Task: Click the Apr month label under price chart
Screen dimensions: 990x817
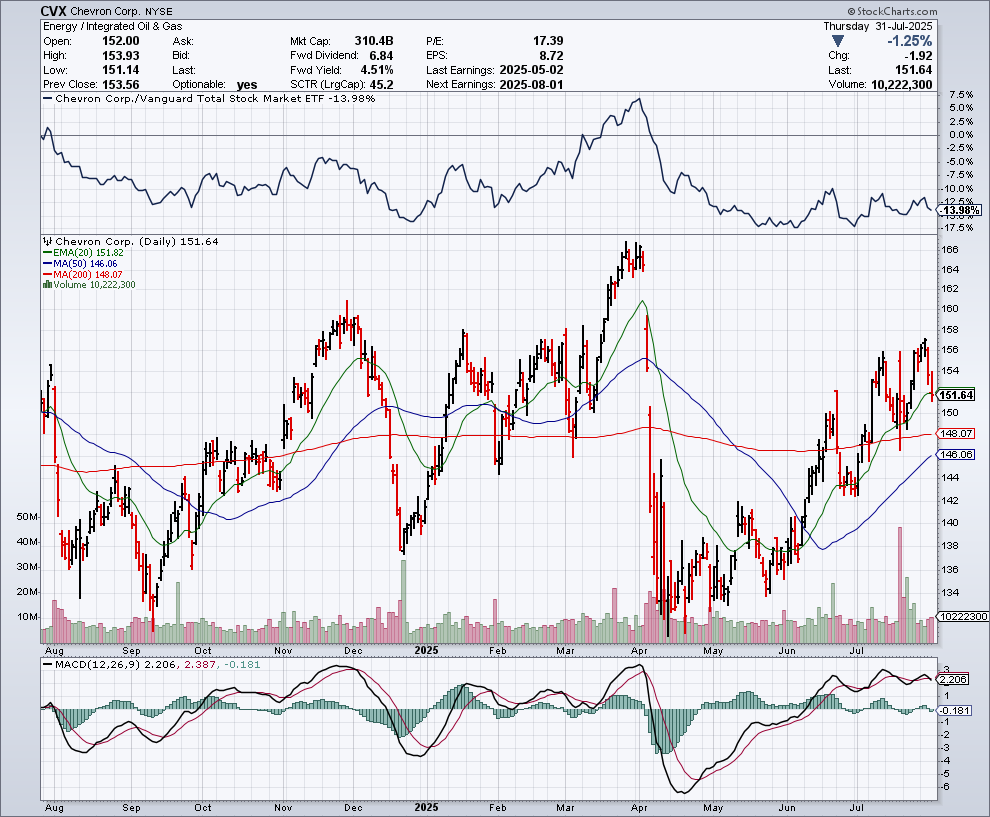Action: click(x=640, y=650)
